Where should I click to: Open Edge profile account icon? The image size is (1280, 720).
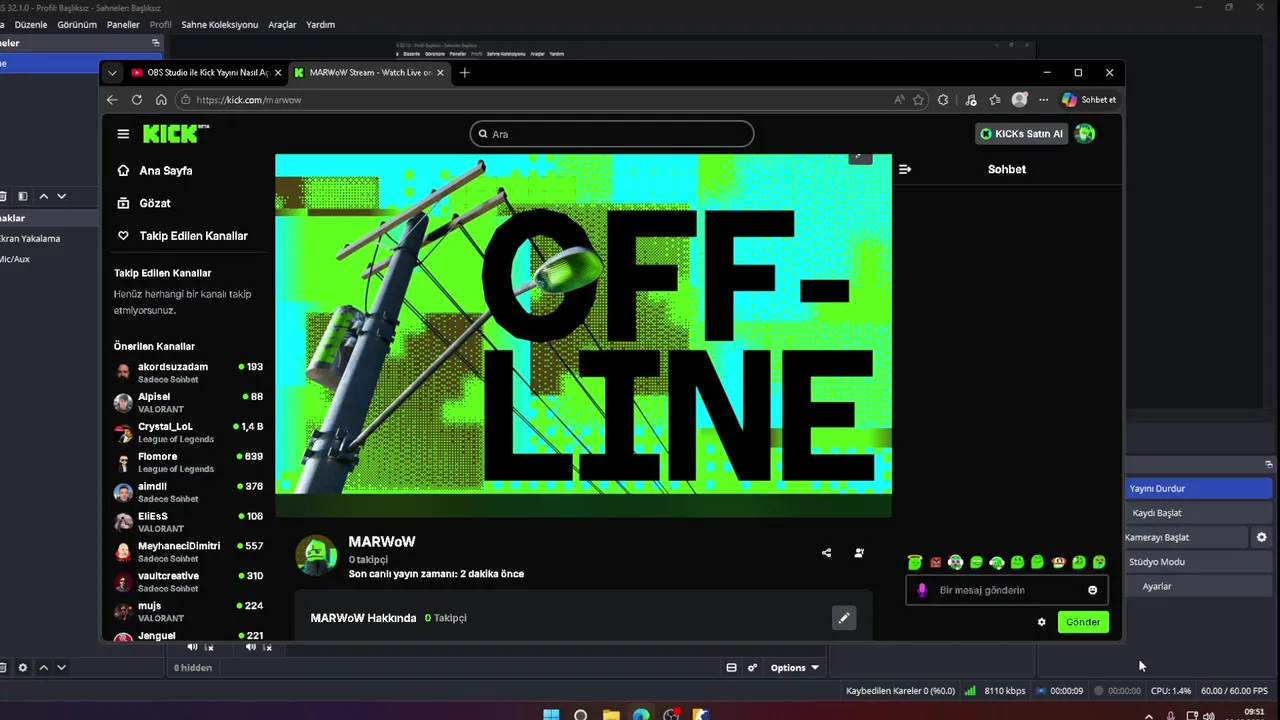tap(1019, 100)
